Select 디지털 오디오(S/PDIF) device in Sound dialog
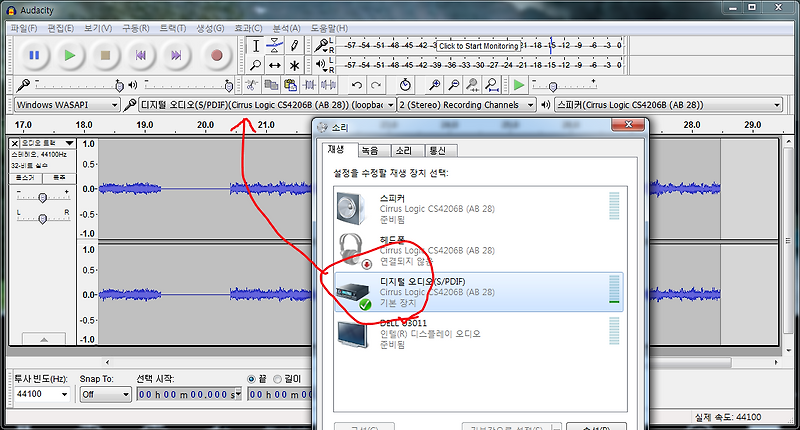The image size is (800, 430). (x=479, y=292)
